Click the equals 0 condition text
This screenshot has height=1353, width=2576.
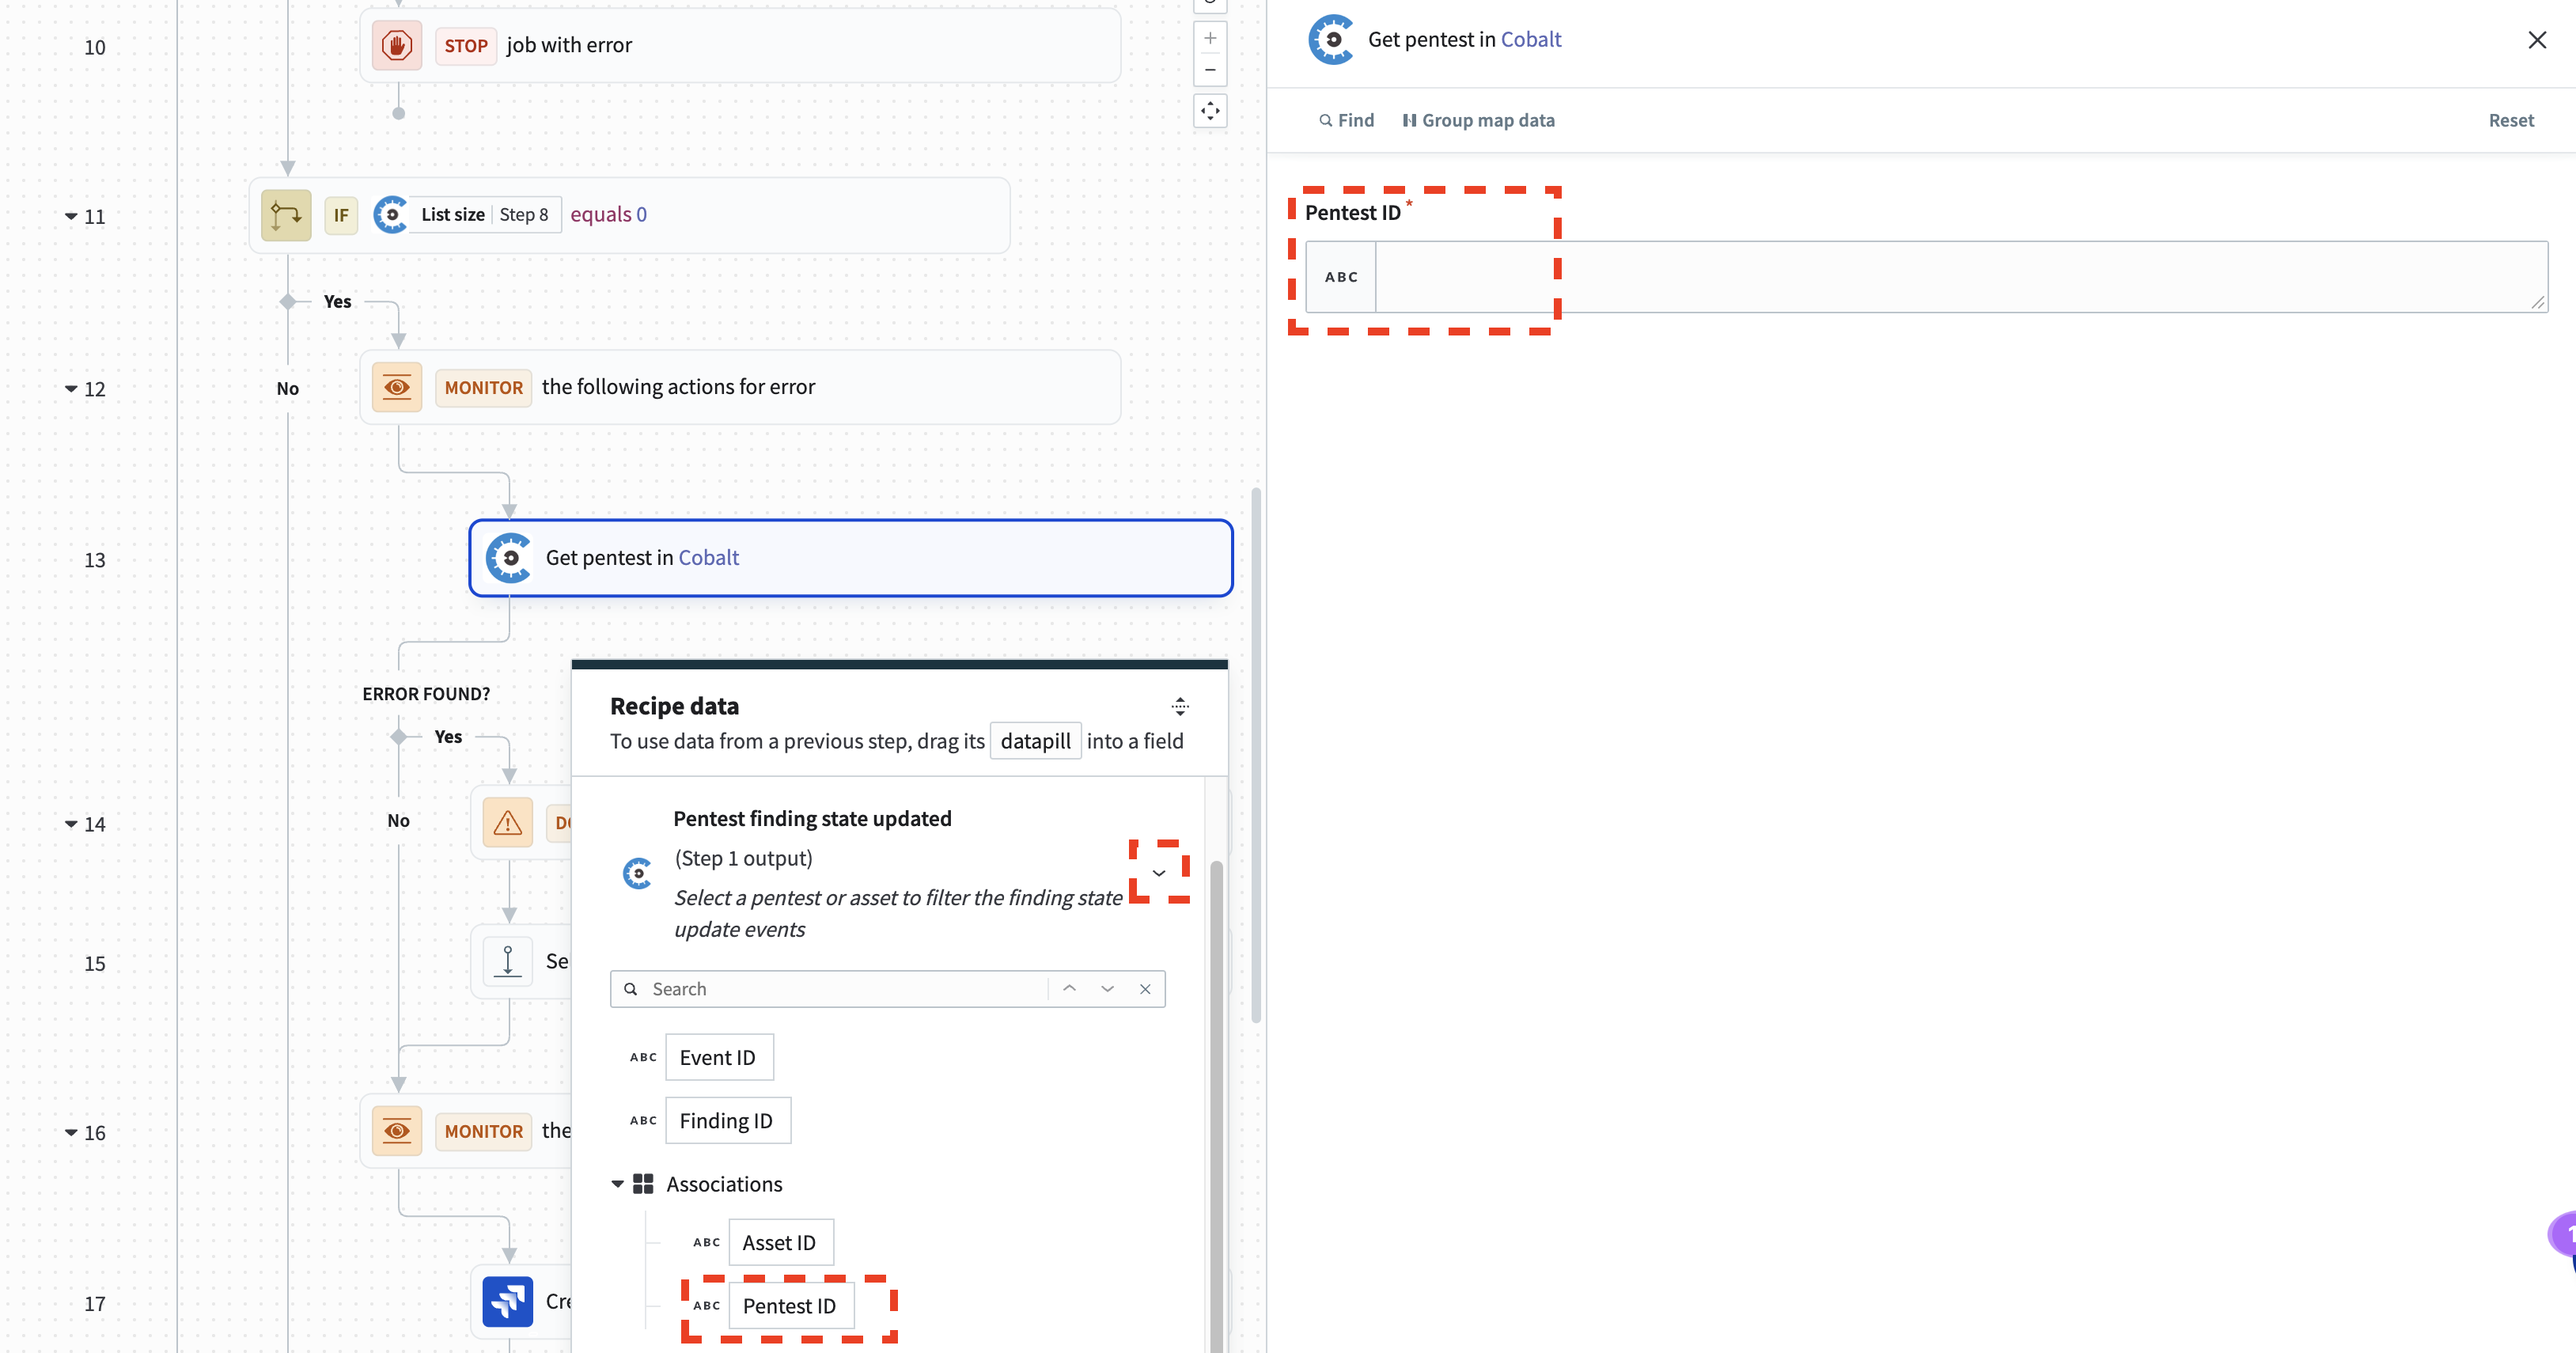[608, 214]
